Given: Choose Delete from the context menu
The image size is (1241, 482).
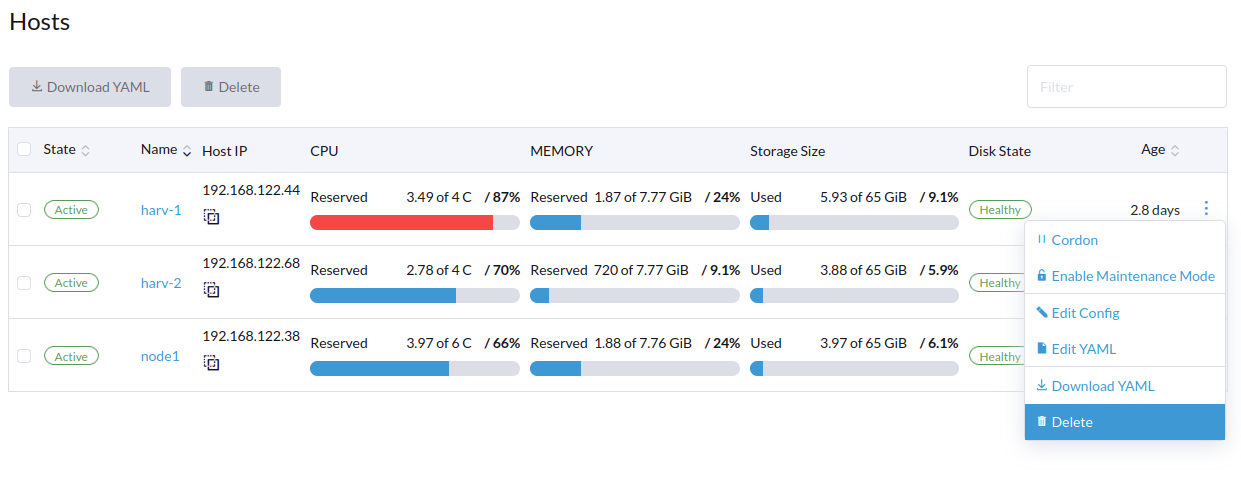Looking at the screenshot, I should click(1125, 422).
